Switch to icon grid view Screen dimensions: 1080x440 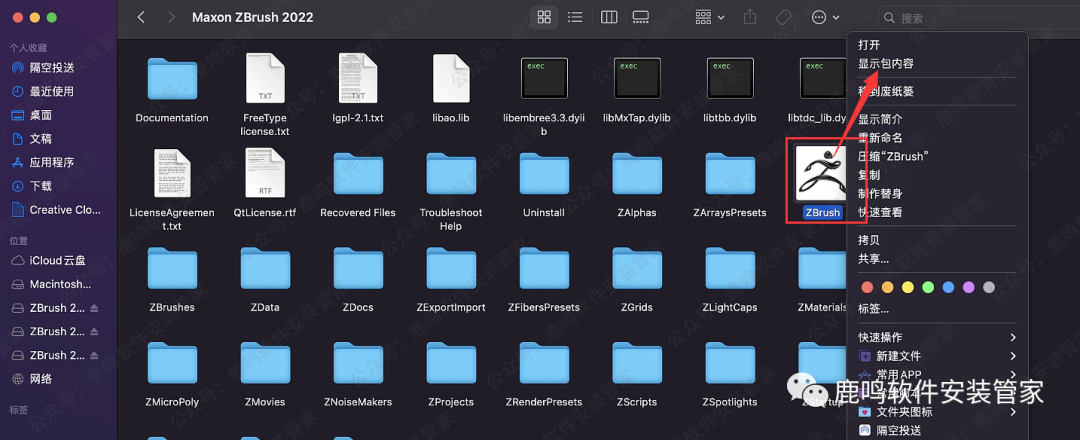click(544, 17)
